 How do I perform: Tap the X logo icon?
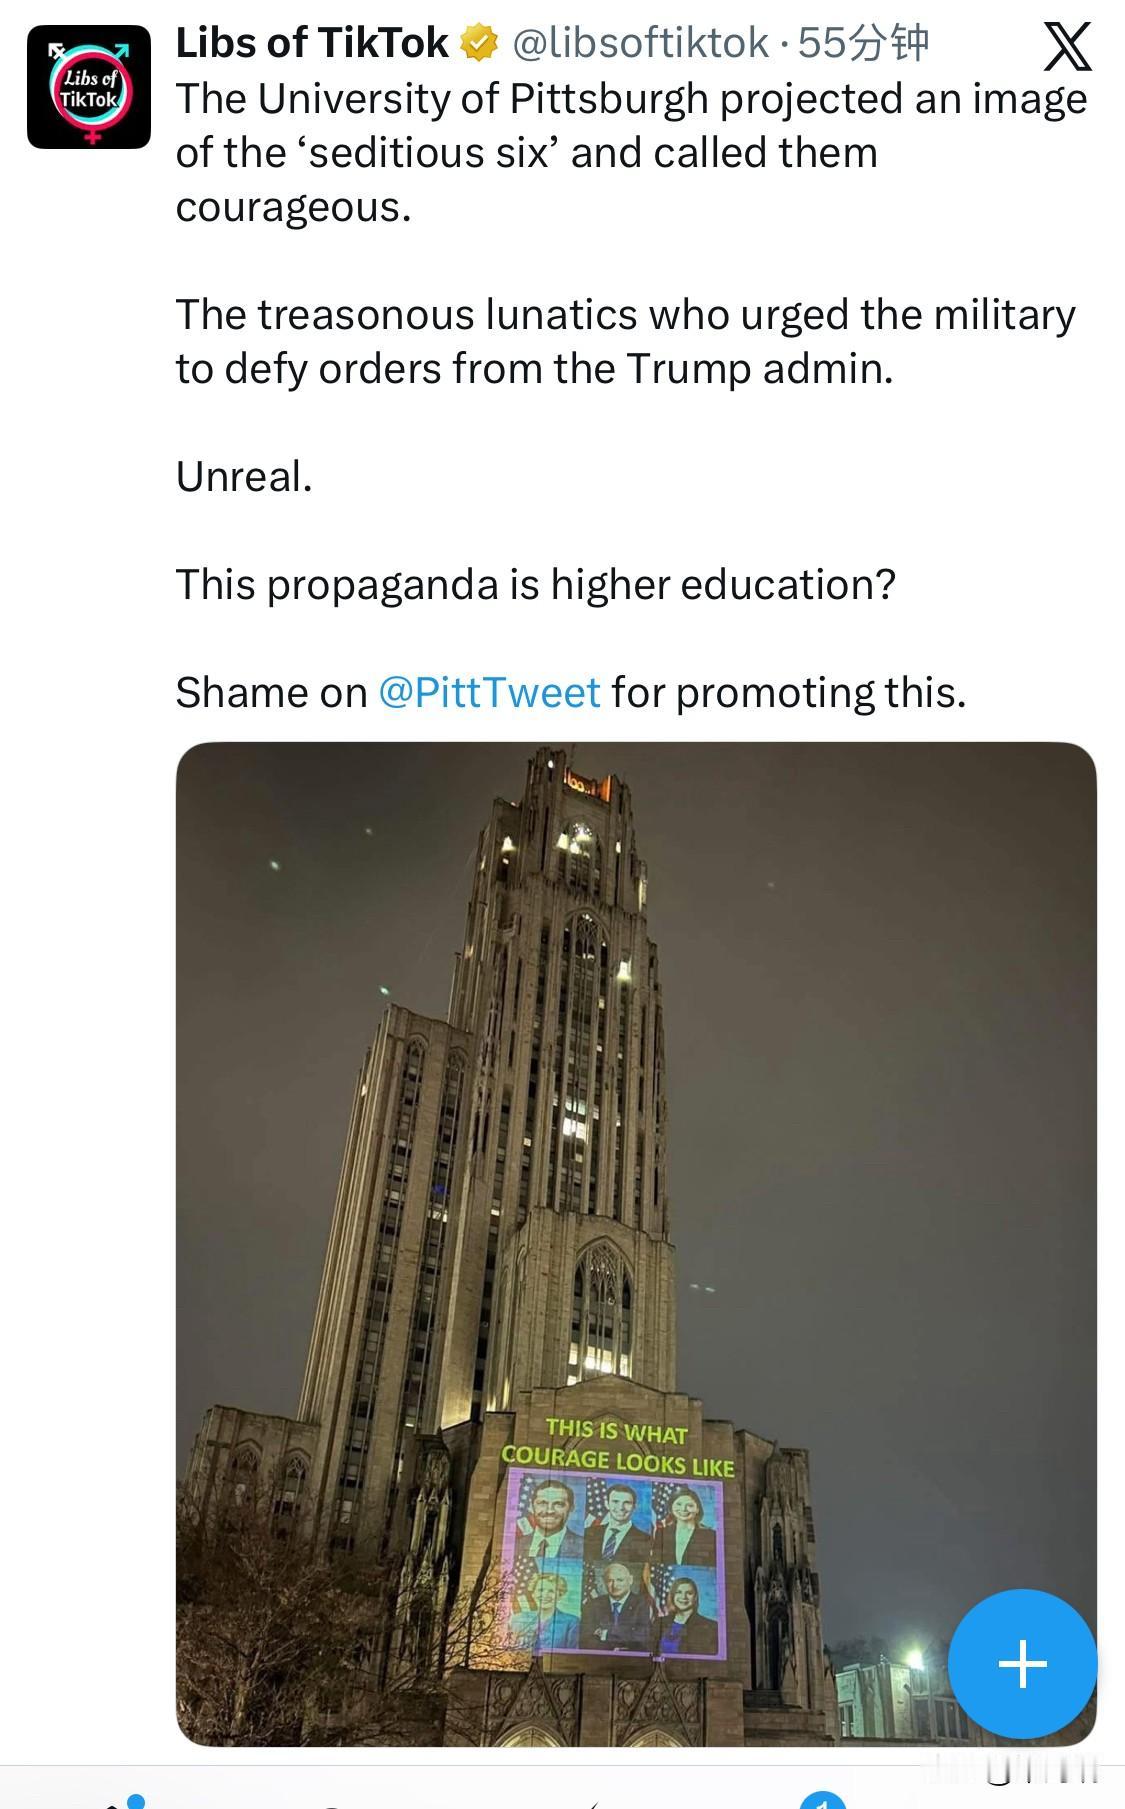pyautogui.click(x=1067, y=47)
